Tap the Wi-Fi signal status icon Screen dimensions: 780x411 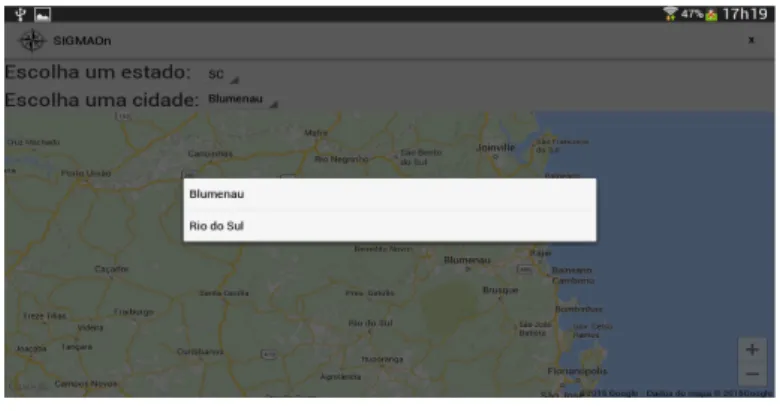[x=671, y=14]
